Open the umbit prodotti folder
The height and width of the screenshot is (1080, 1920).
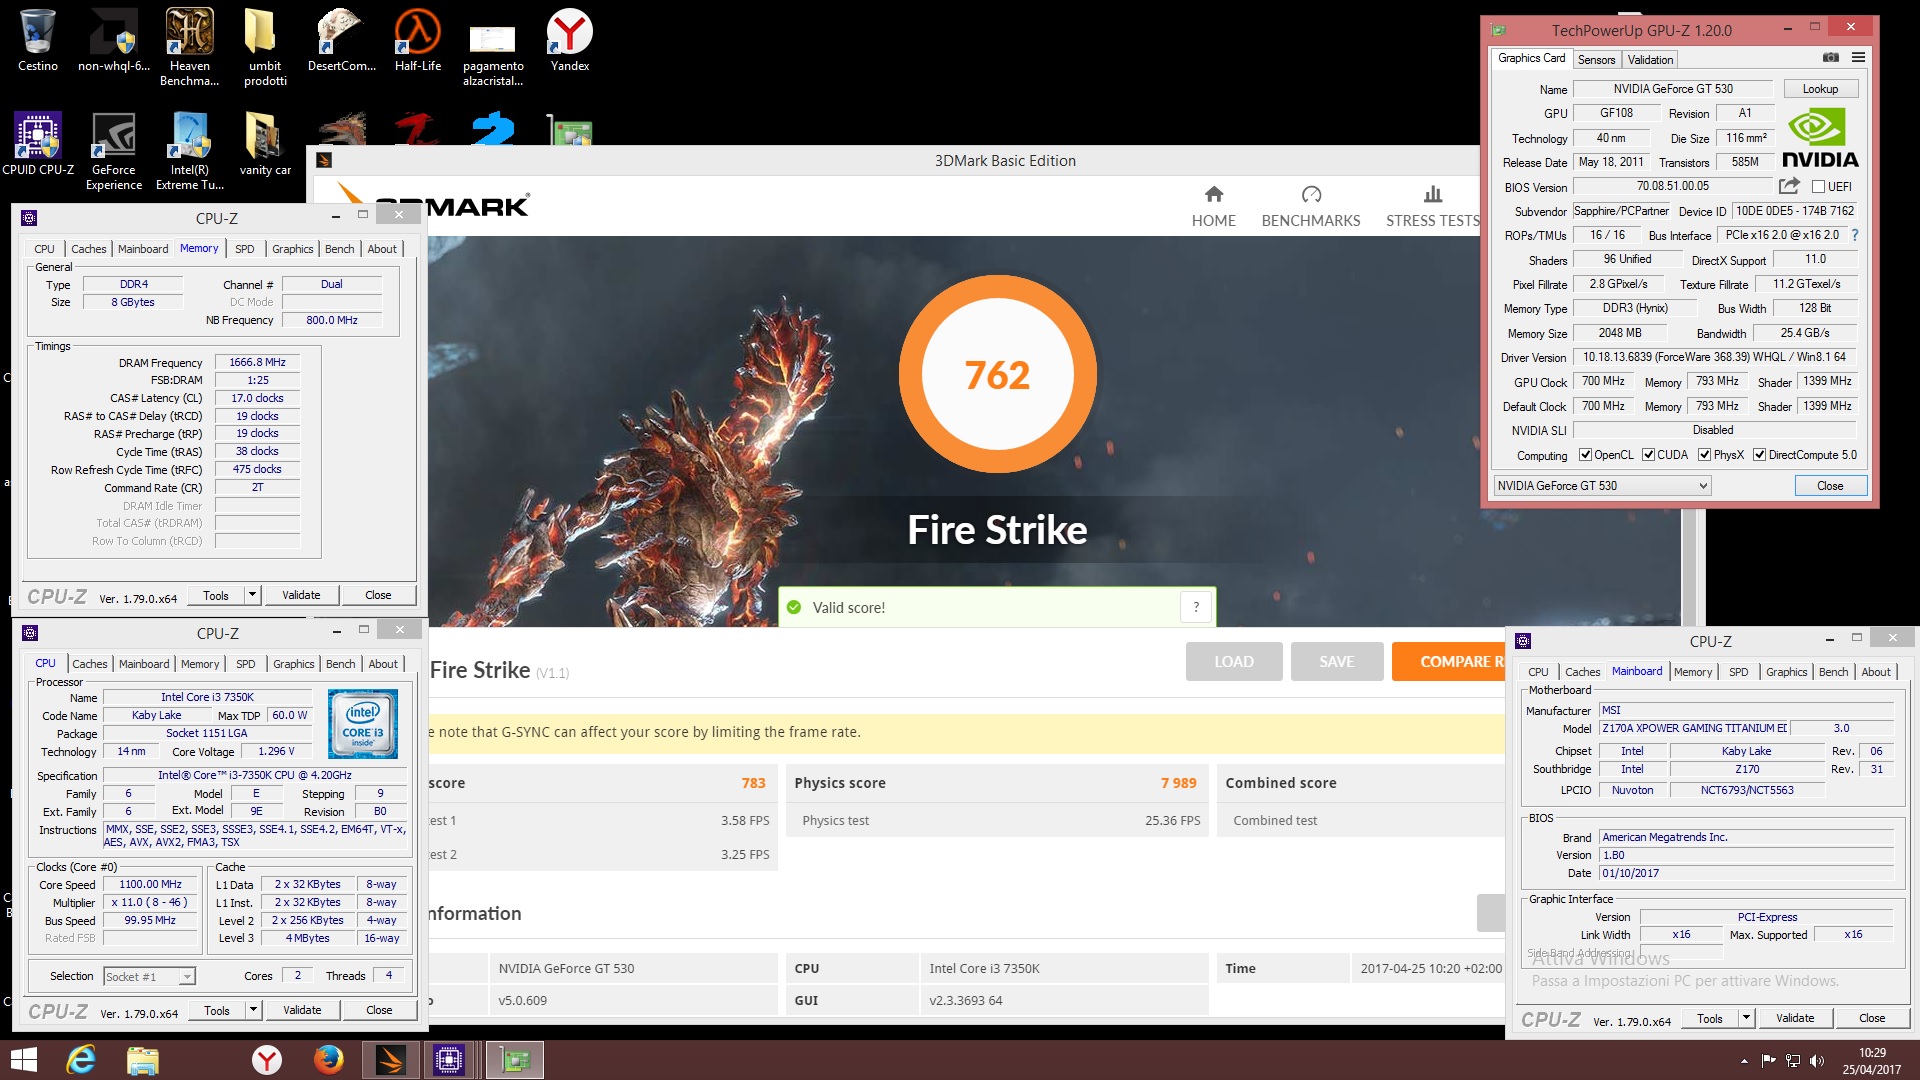click(265, 46)
